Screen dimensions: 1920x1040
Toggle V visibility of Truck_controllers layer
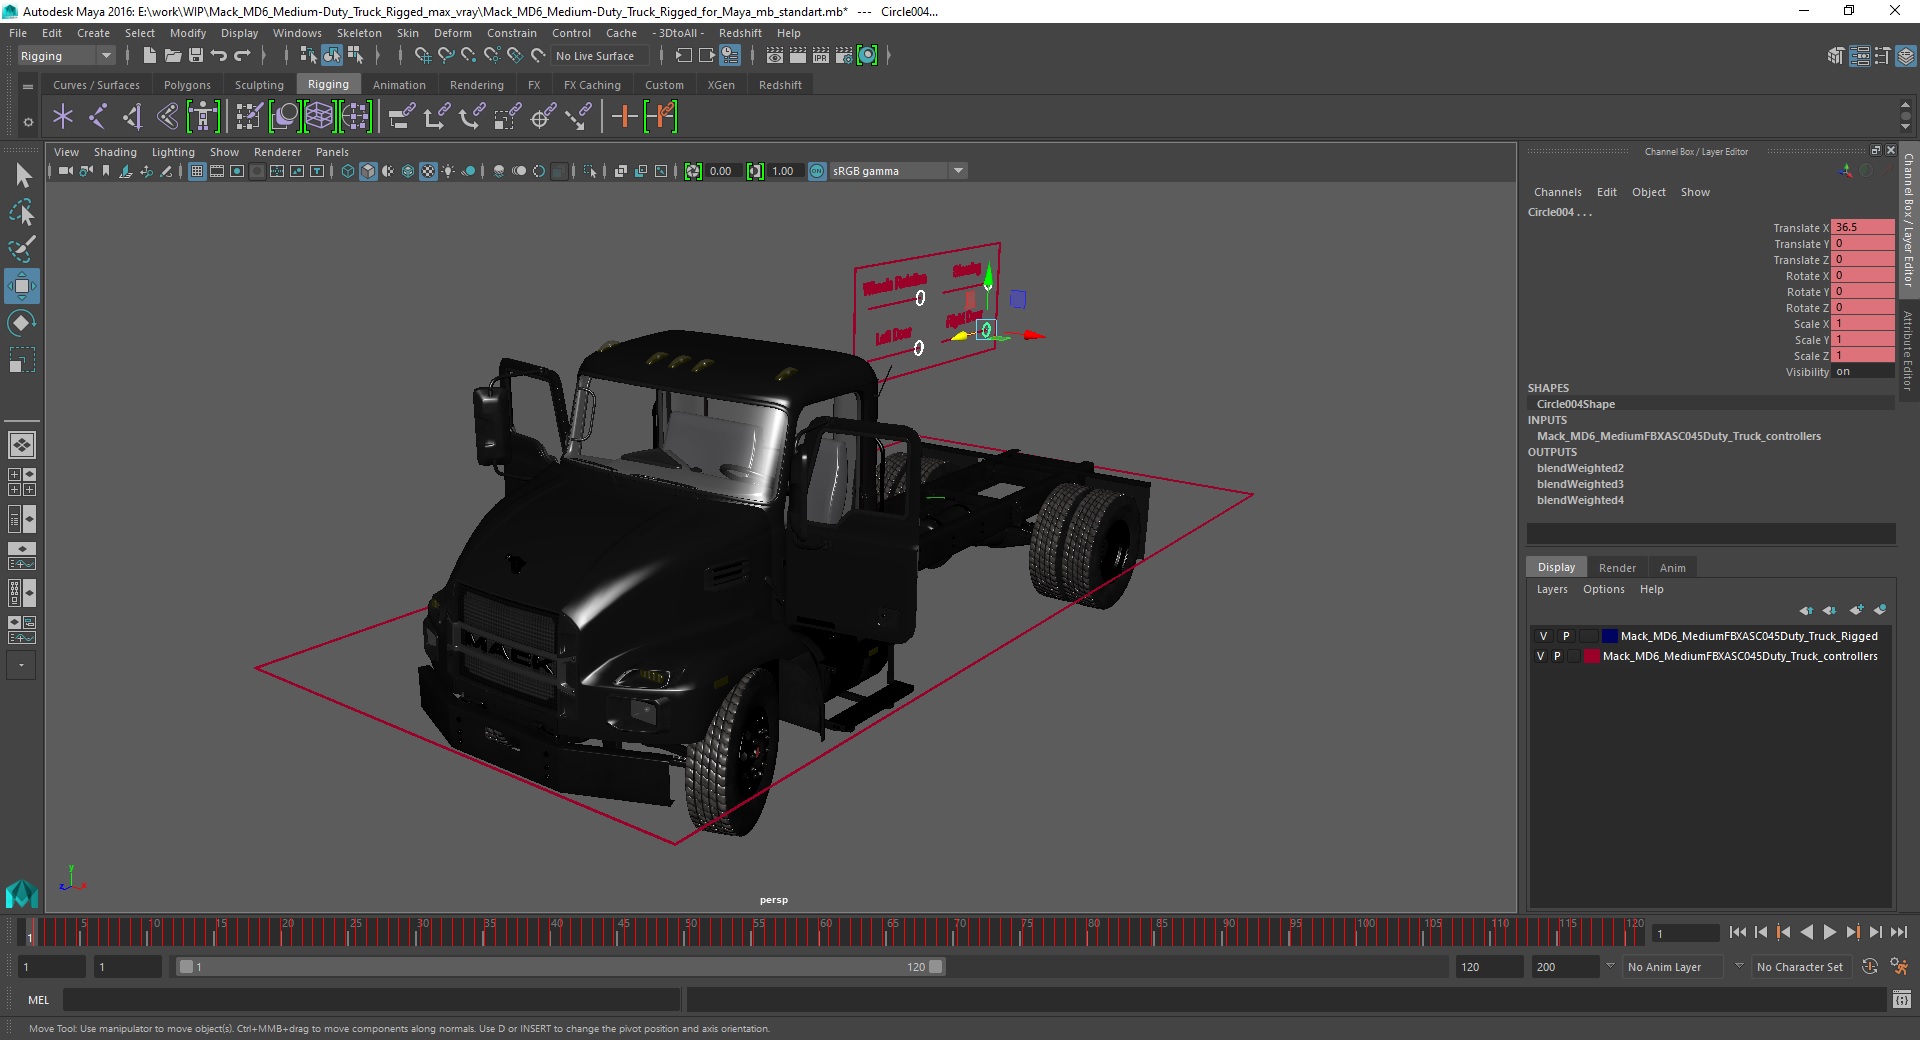(1541, 656)
